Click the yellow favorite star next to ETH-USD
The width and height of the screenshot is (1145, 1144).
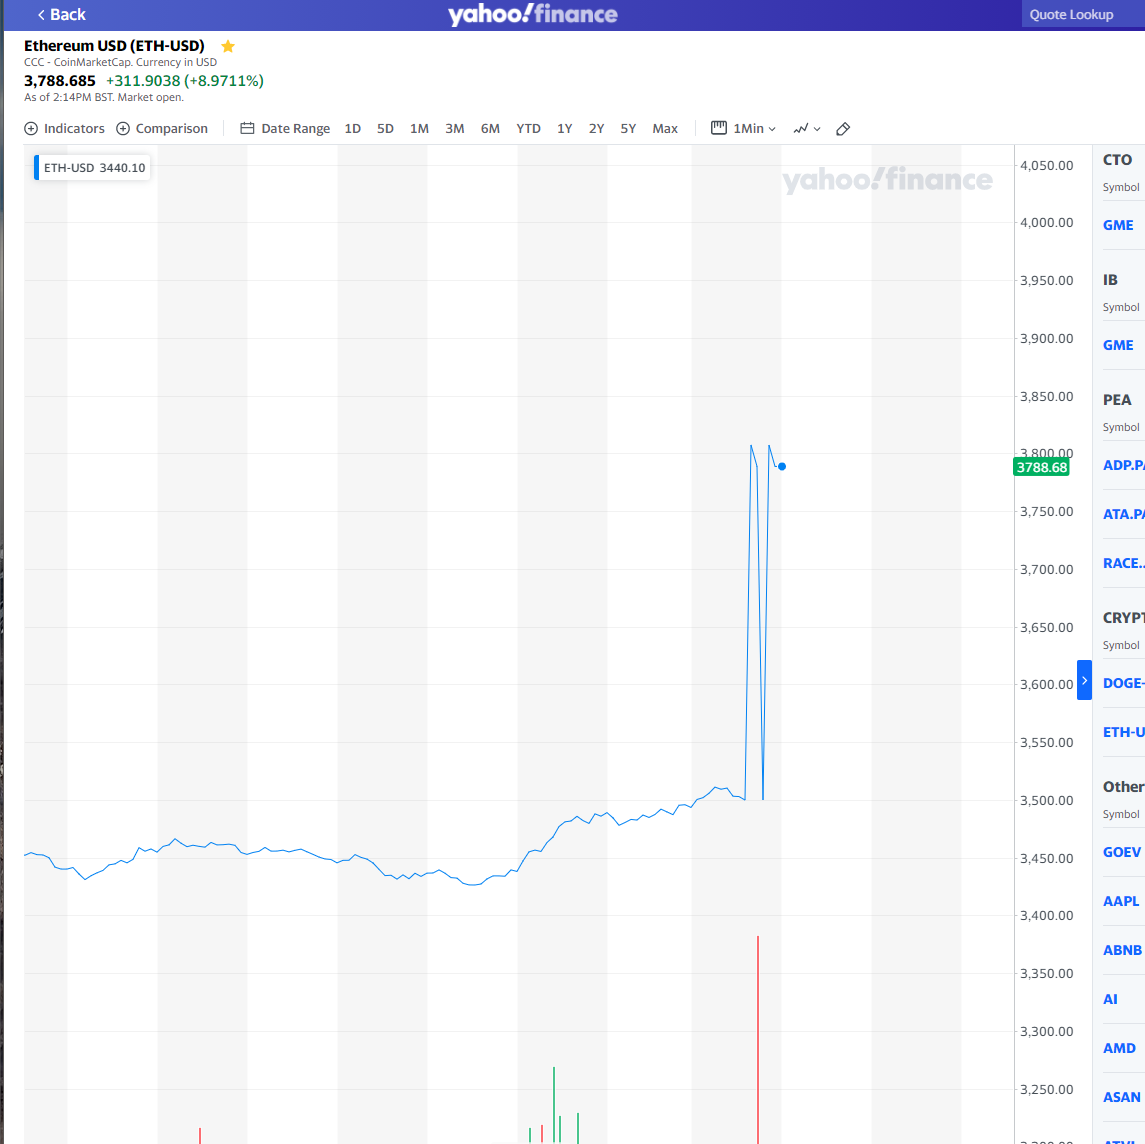(228, 46)
